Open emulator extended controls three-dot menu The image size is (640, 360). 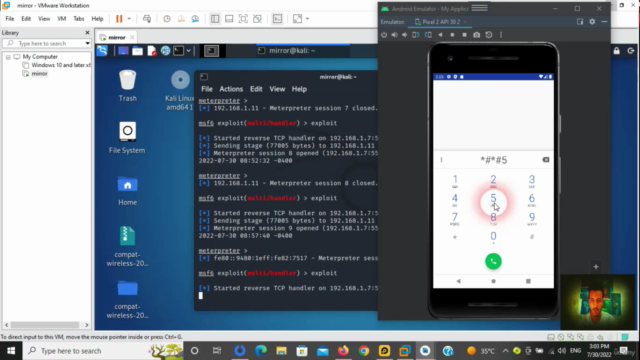coord(501,35)
